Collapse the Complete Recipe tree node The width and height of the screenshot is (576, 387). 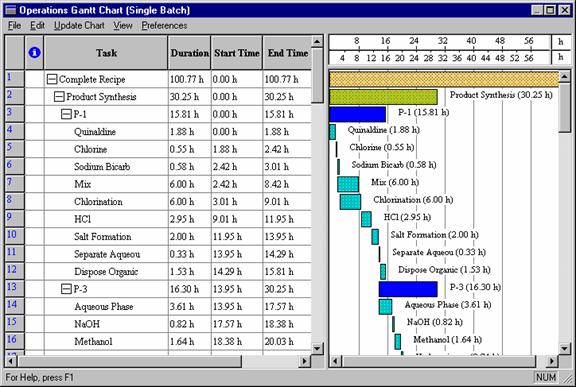click(52, 79)
